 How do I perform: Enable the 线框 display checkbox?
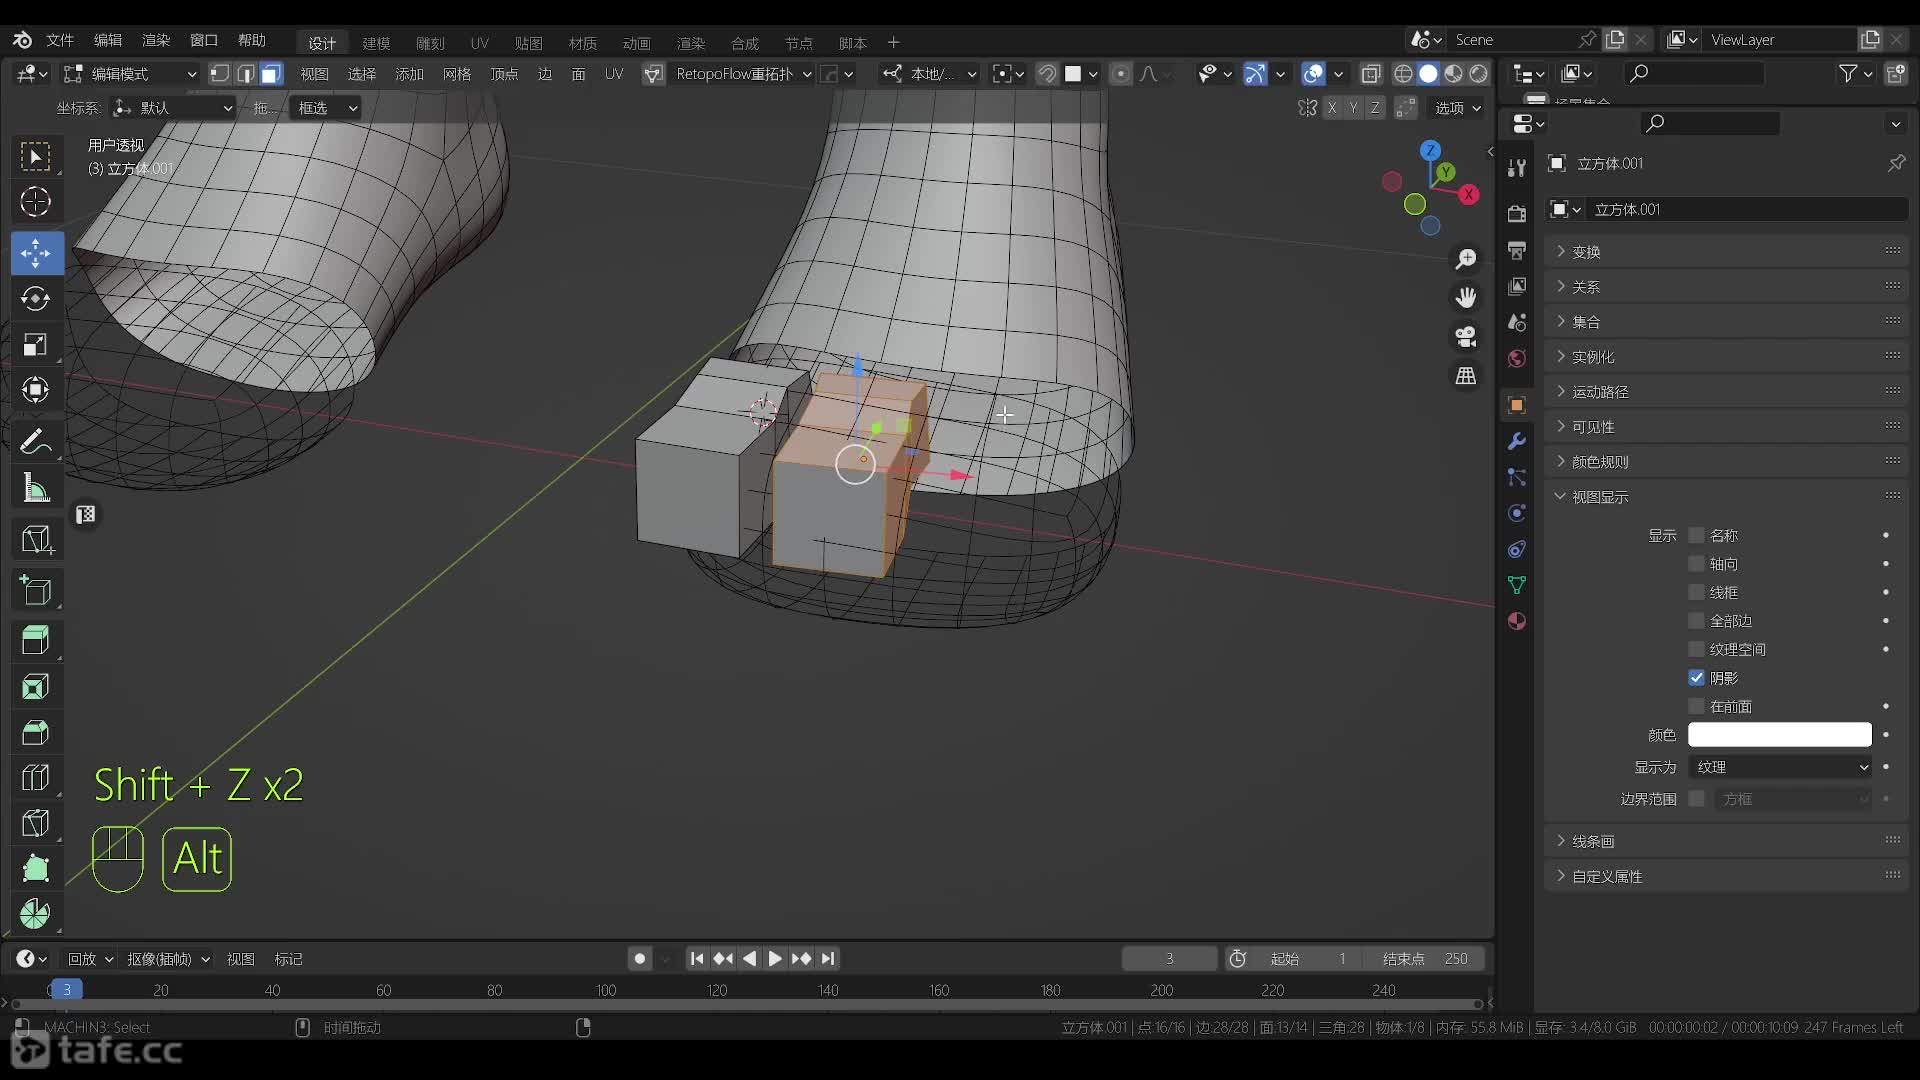click(1696, 593)
